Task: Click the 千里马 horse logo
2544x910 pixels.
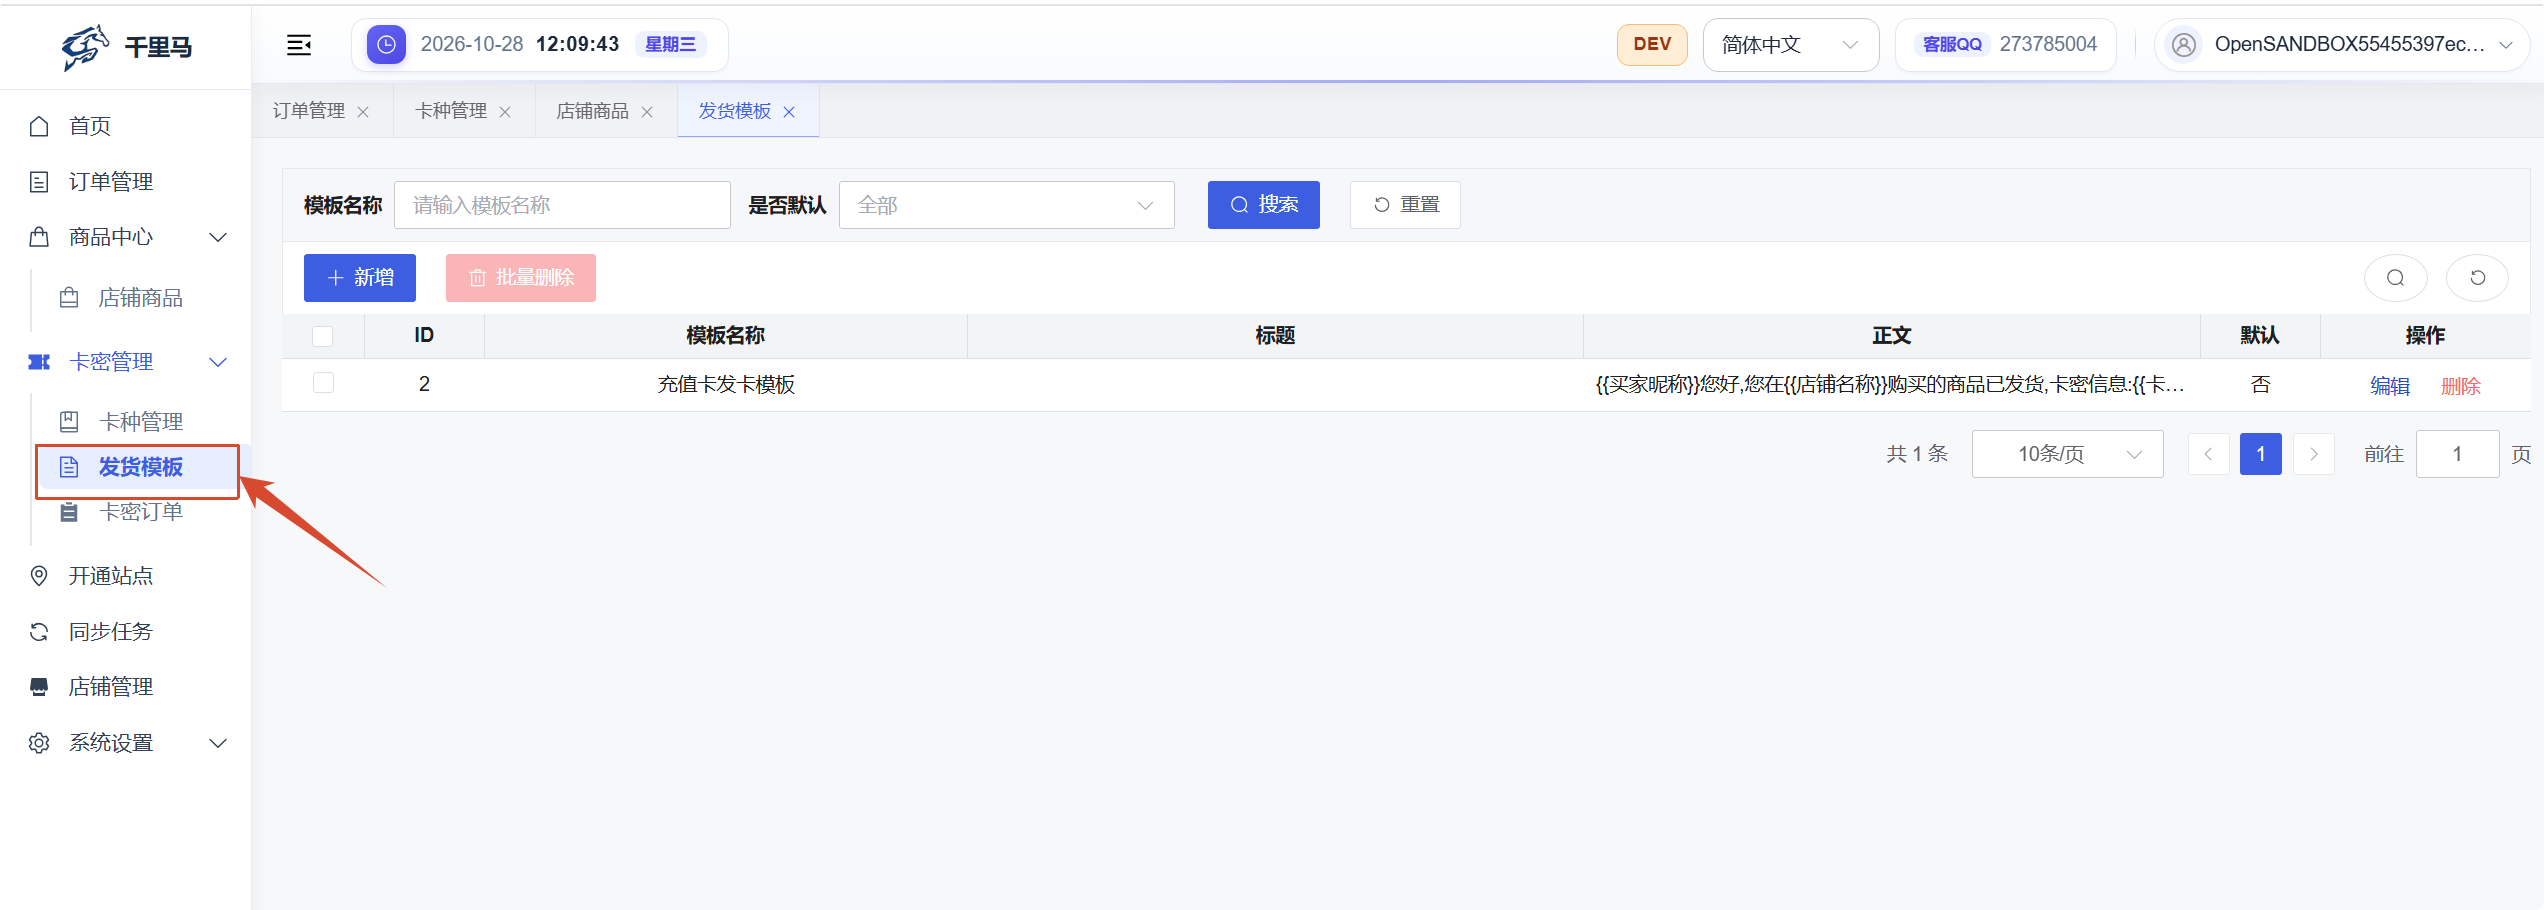Action: coord(85,47)
